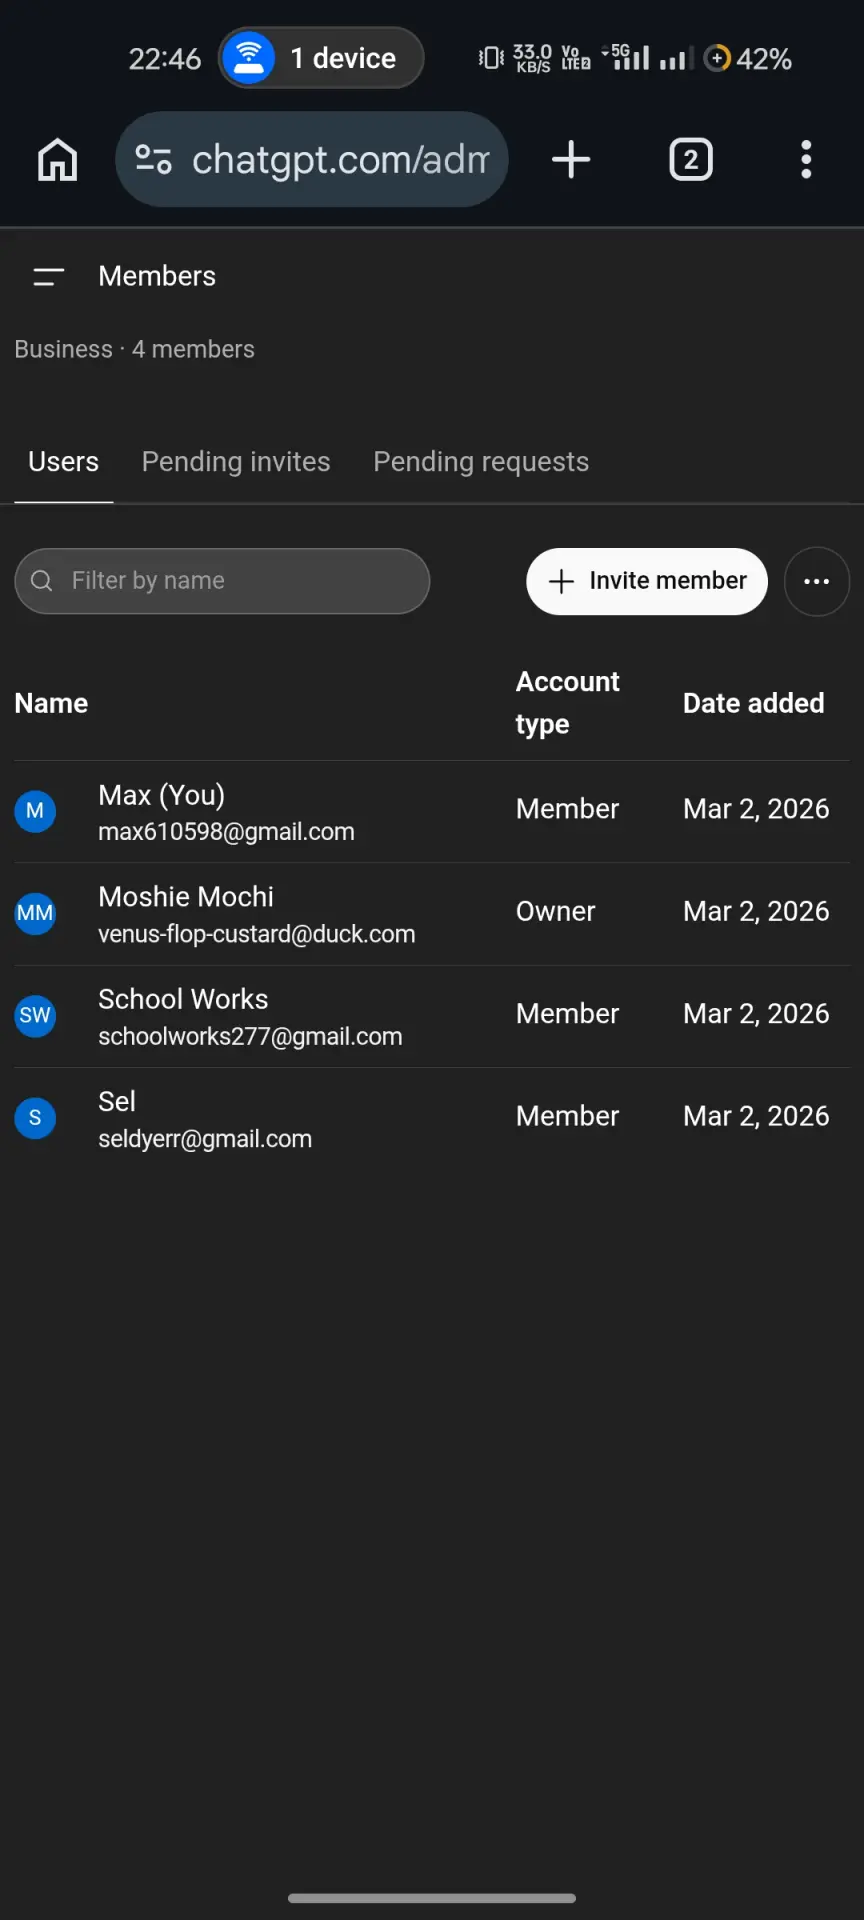Click the School Works SW avatar
Viewport: 864px width, 1920px height.
point(35,1016)
